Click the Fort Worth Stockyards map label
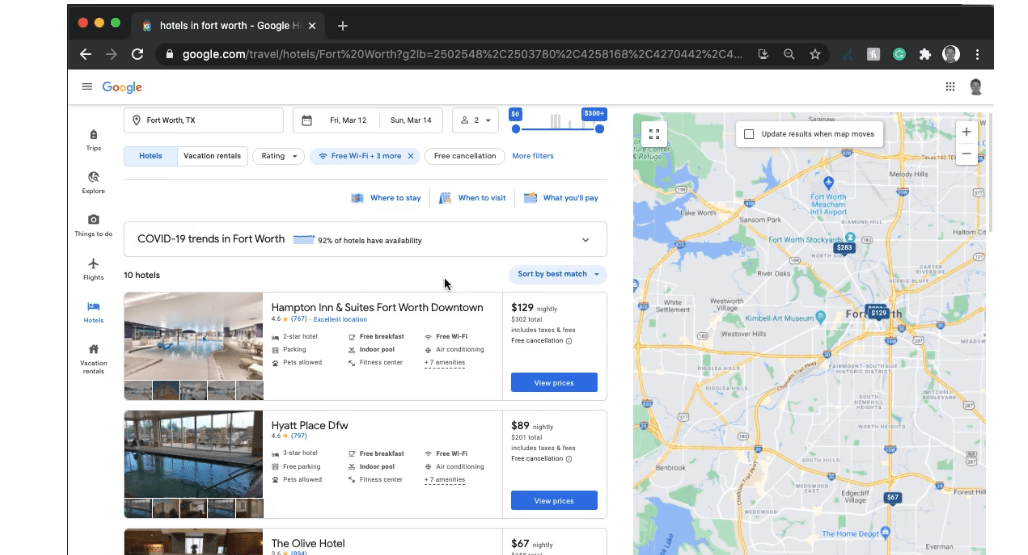 805,240
